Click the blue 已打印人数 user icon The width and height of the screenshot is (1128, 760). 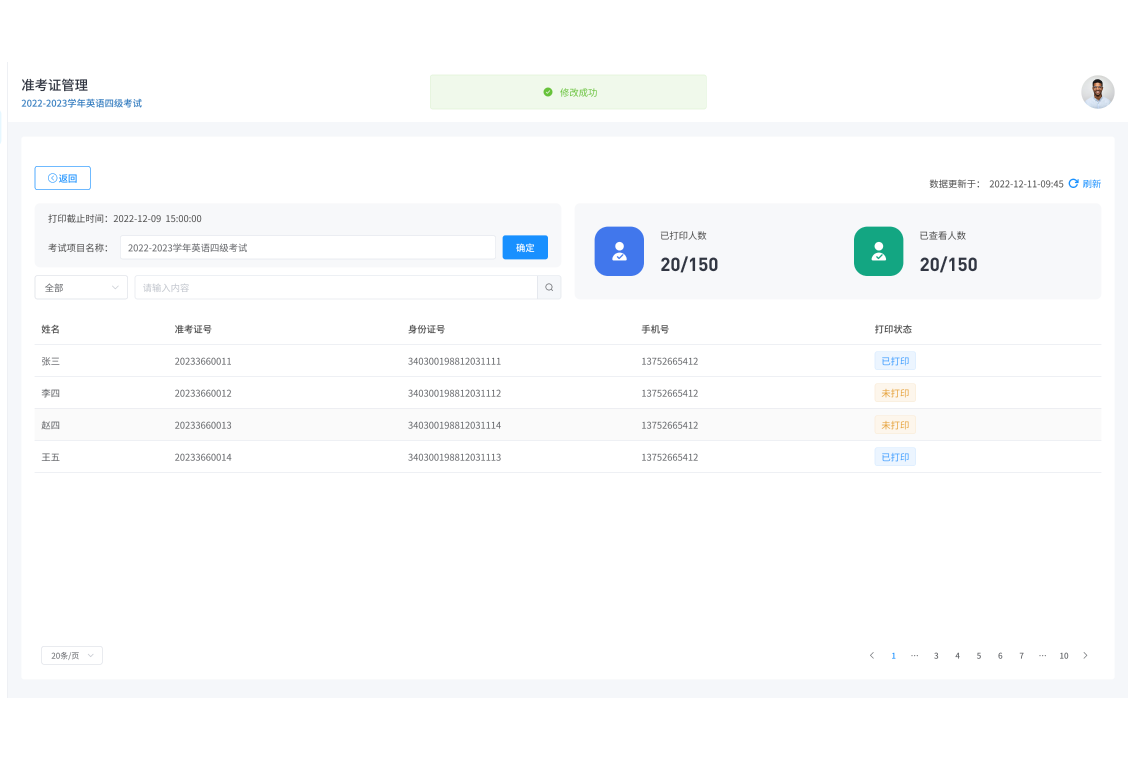point(619,251)
